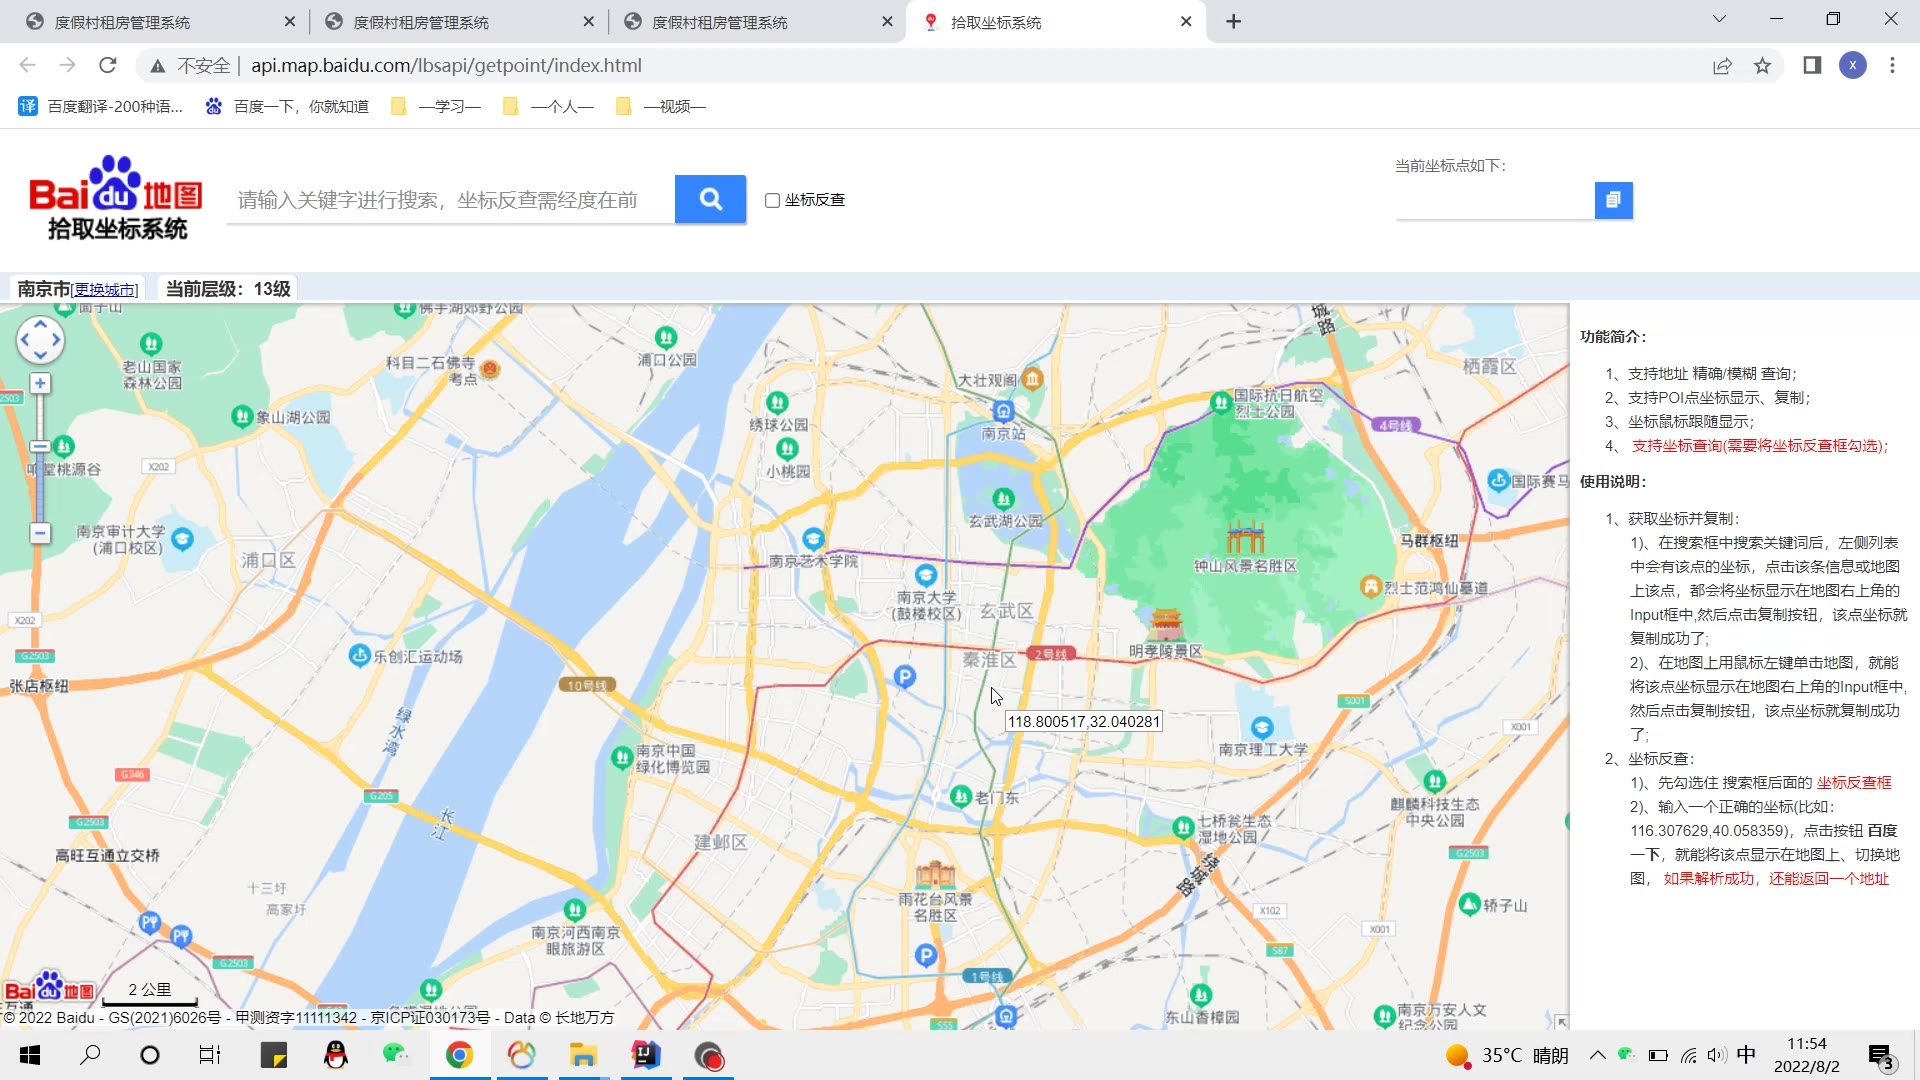Toggle the 坐标反查 checkbox
The width and height of the screenshot is (1920, 1080).
(772, 200)
